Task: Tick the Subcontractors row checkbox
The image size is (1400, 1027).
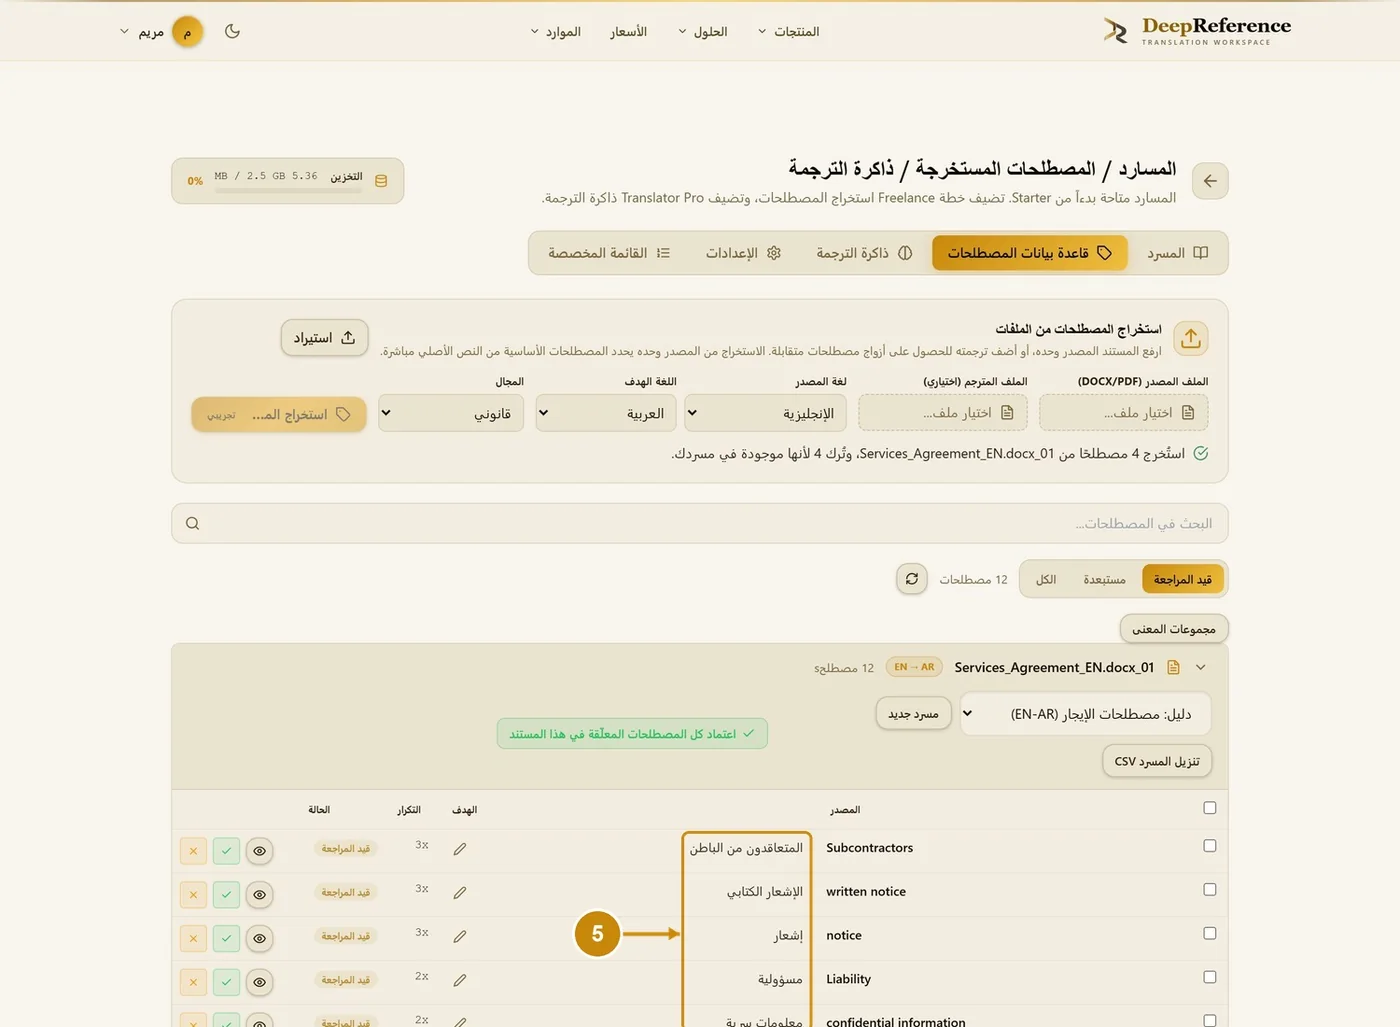Action: coord(1210,846)
